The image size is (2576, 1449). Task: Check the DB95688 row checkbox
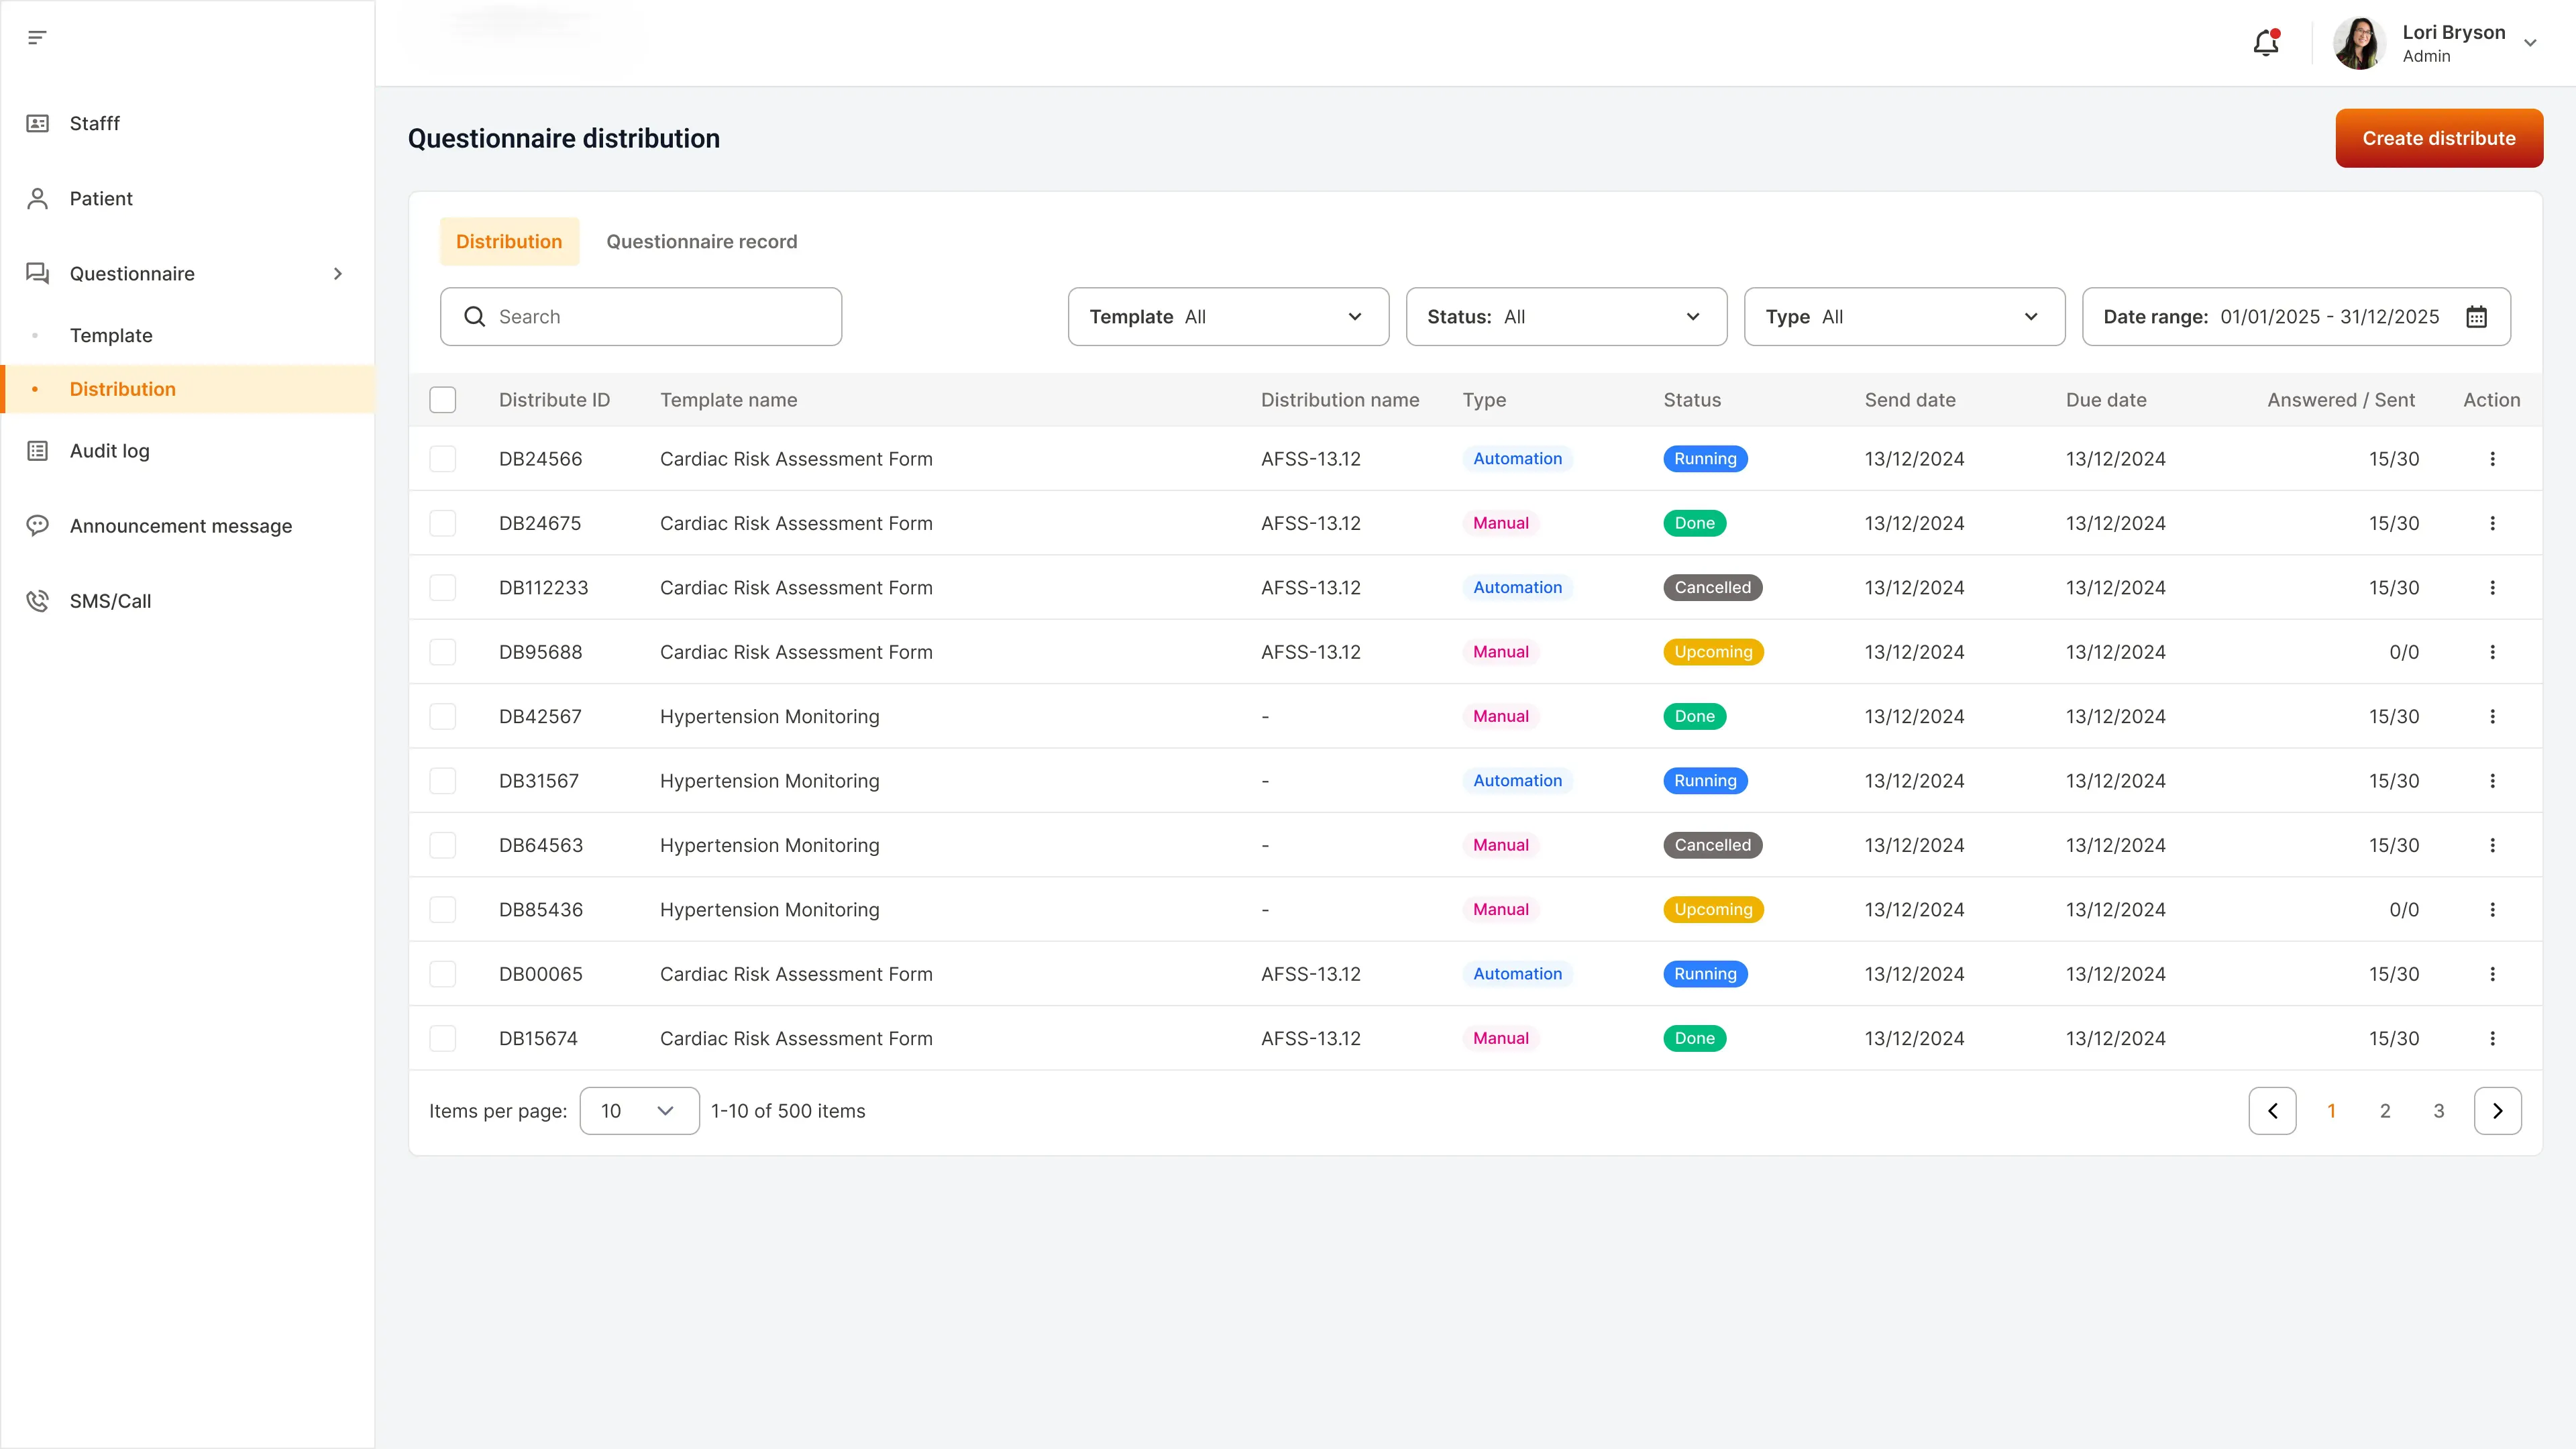(x=442, y=652)
